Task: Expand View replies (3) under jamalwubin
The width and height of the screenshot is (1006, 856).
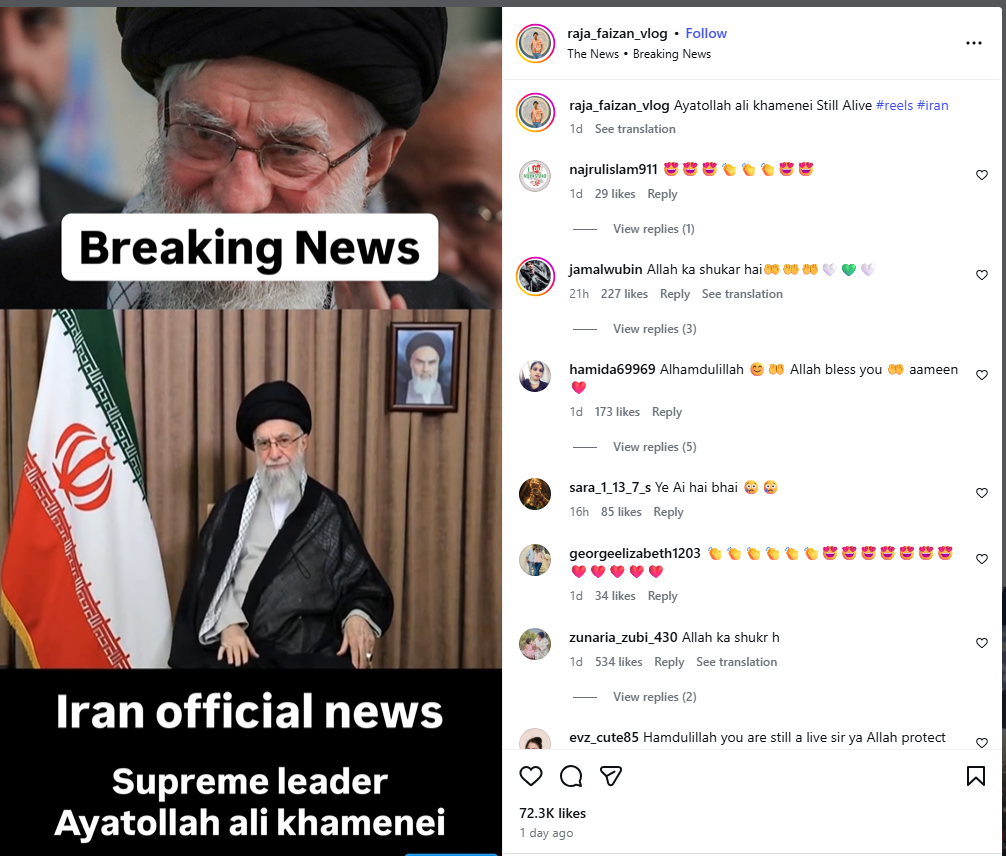Action: (654, 329)
